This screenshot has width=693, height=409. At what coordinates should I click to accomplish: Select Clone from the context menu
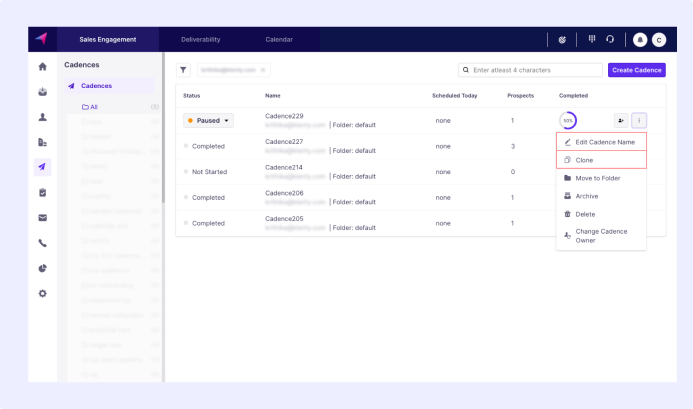click(x=585, y=160)
